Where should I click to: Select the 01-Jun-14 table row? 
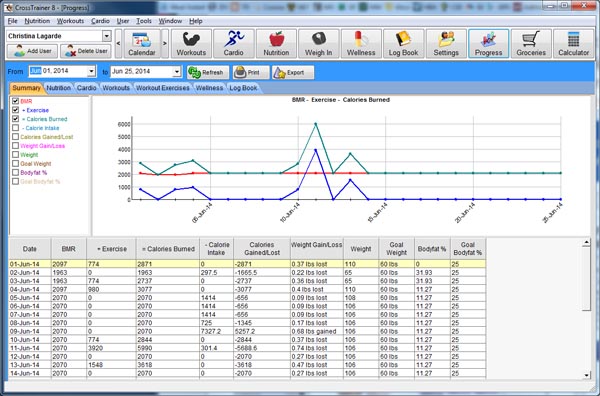click(247, 264)
